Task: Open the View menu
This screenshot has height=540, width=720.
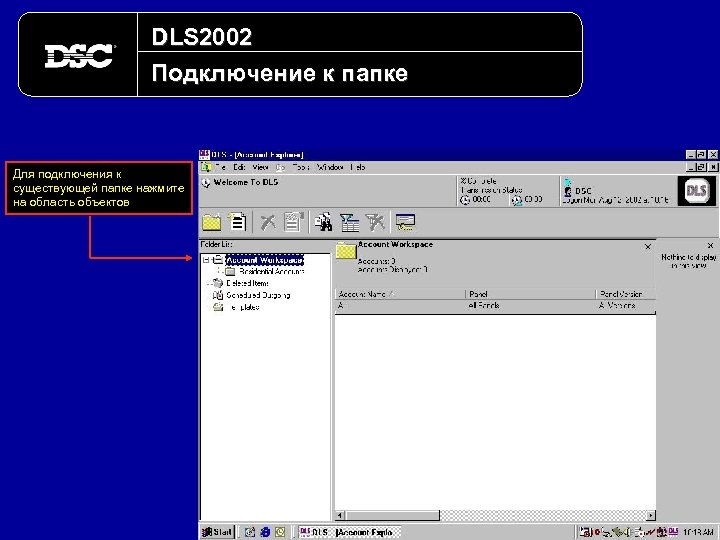Action: [x=260, y=167]
